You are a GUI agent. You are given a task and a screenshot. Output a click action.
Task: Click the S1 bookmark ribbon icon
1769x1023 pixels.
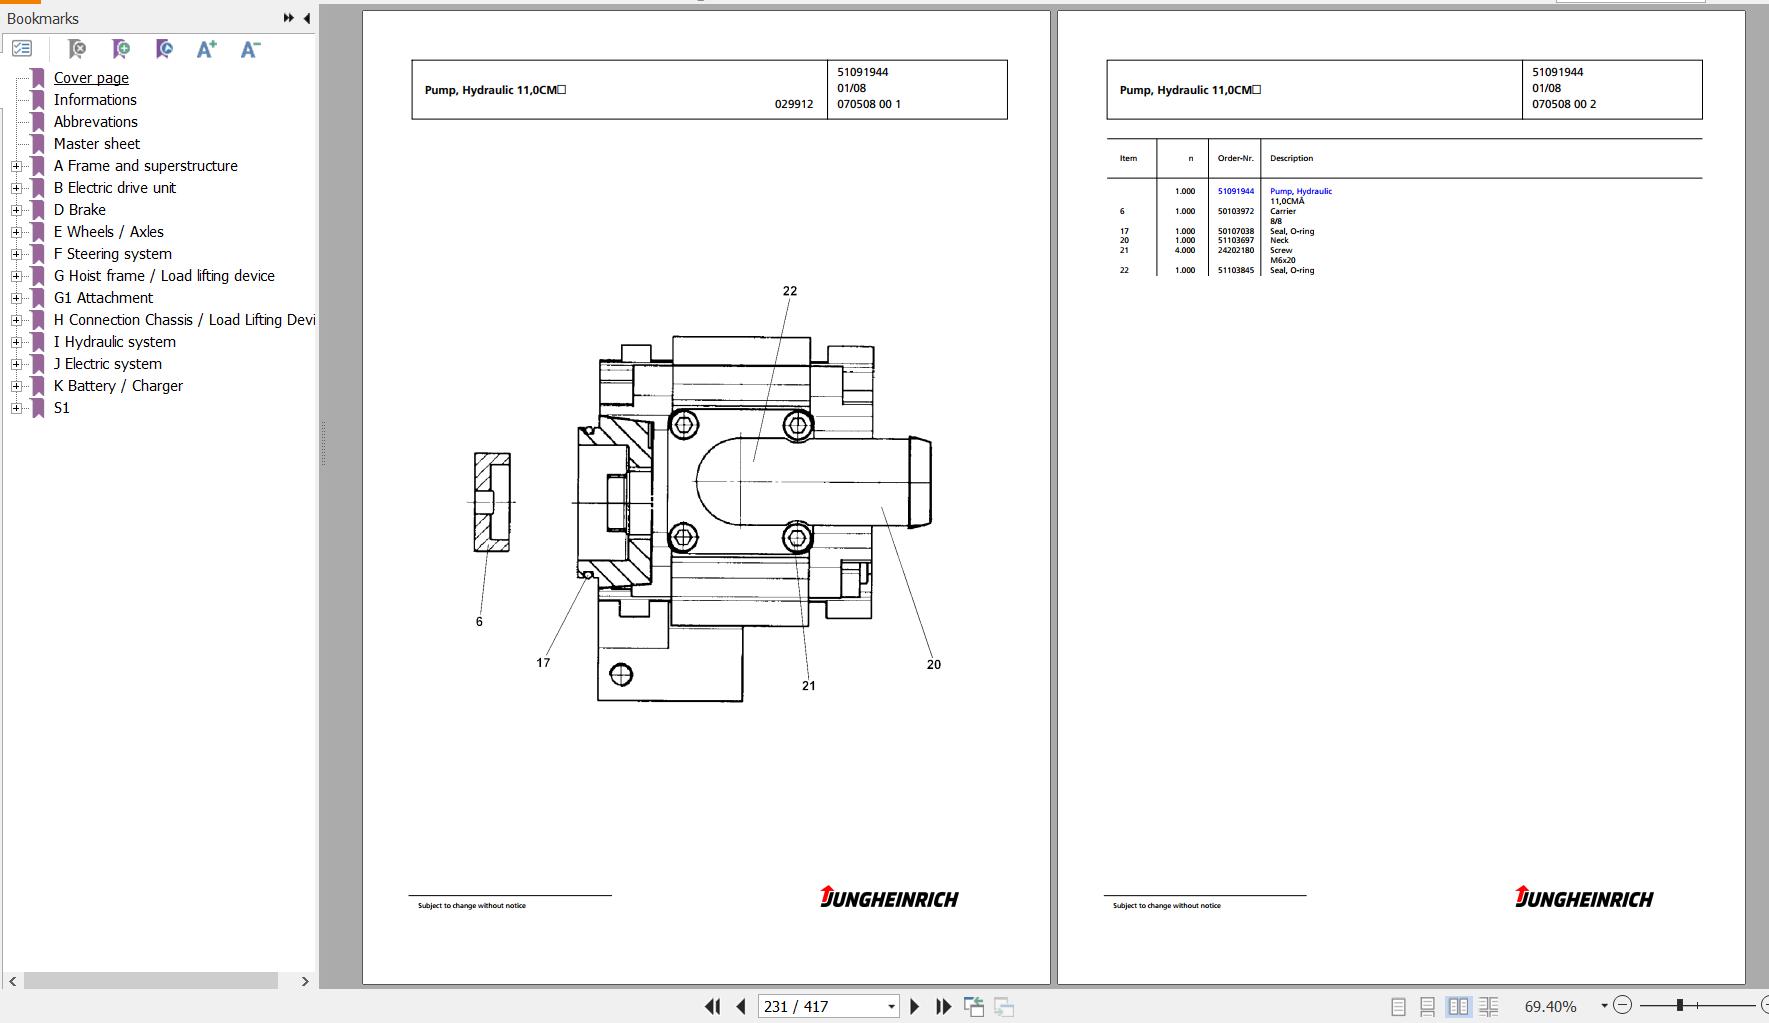tap(38, 408)
